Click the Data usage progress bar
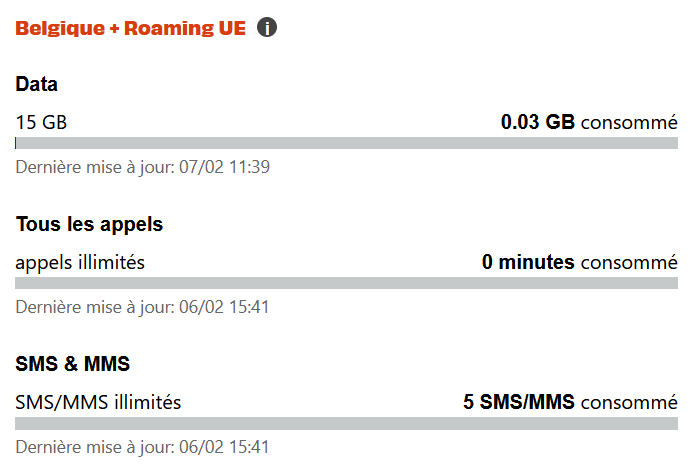 click(x=346, y=143)
